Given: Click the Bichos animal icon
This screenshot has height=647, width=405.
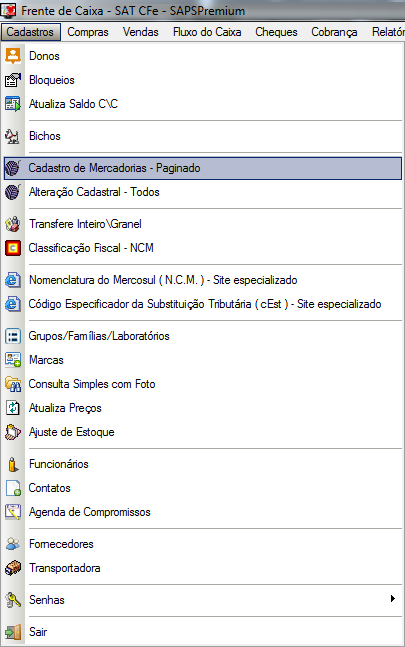Looking at the screenshot, I should tap(13, 136).
